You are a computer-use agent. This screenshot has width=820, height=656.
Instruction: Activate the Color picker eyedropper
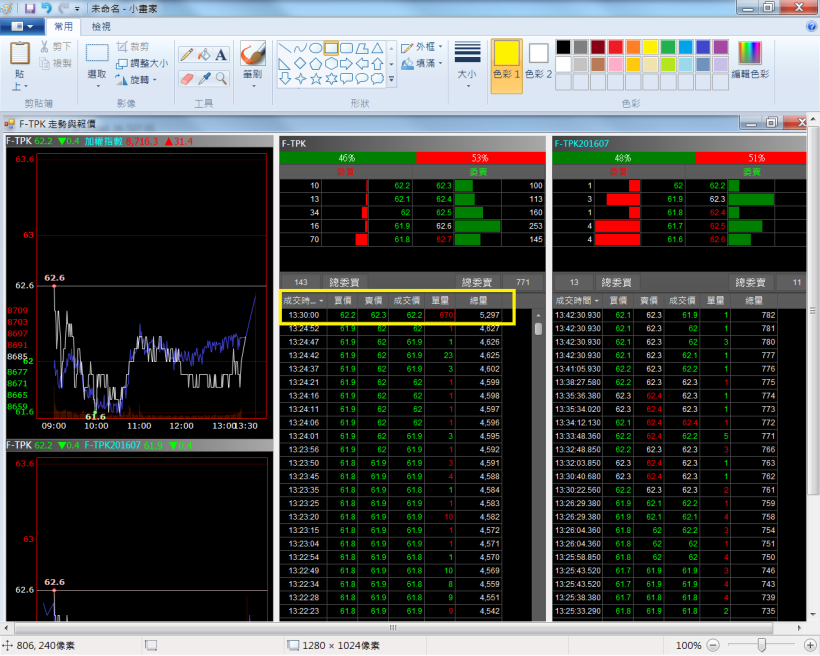[x=204, y=77]
